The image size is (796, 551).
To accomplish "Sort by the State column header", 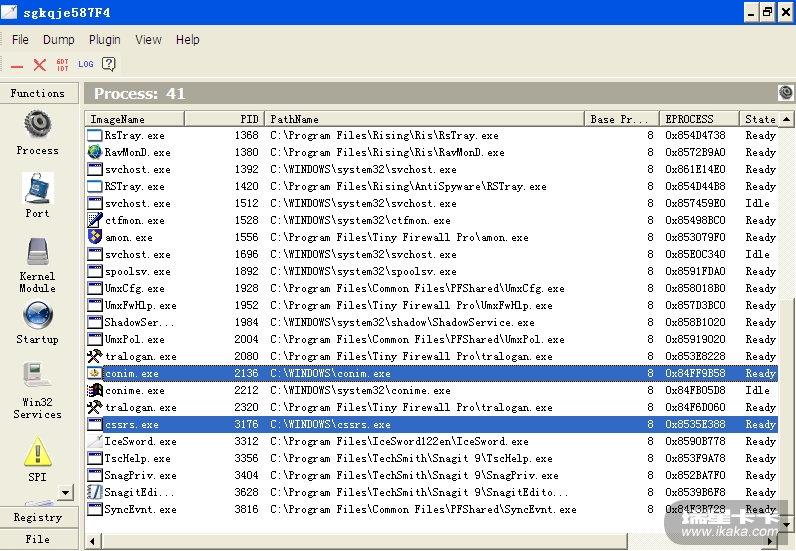I will click(759, 119).
